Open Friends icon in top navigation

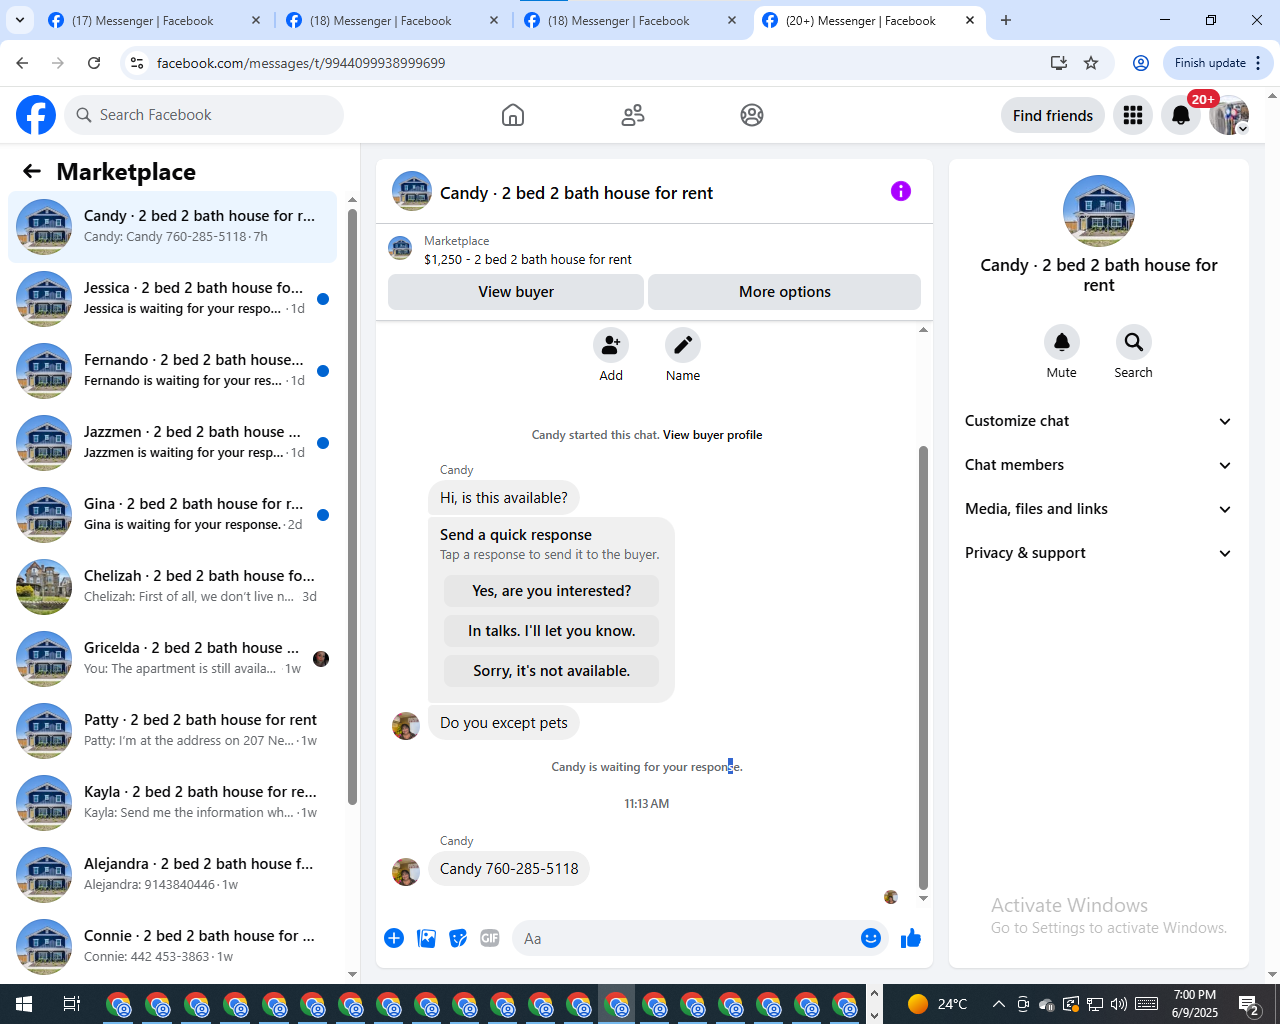(x=633, y=115)
